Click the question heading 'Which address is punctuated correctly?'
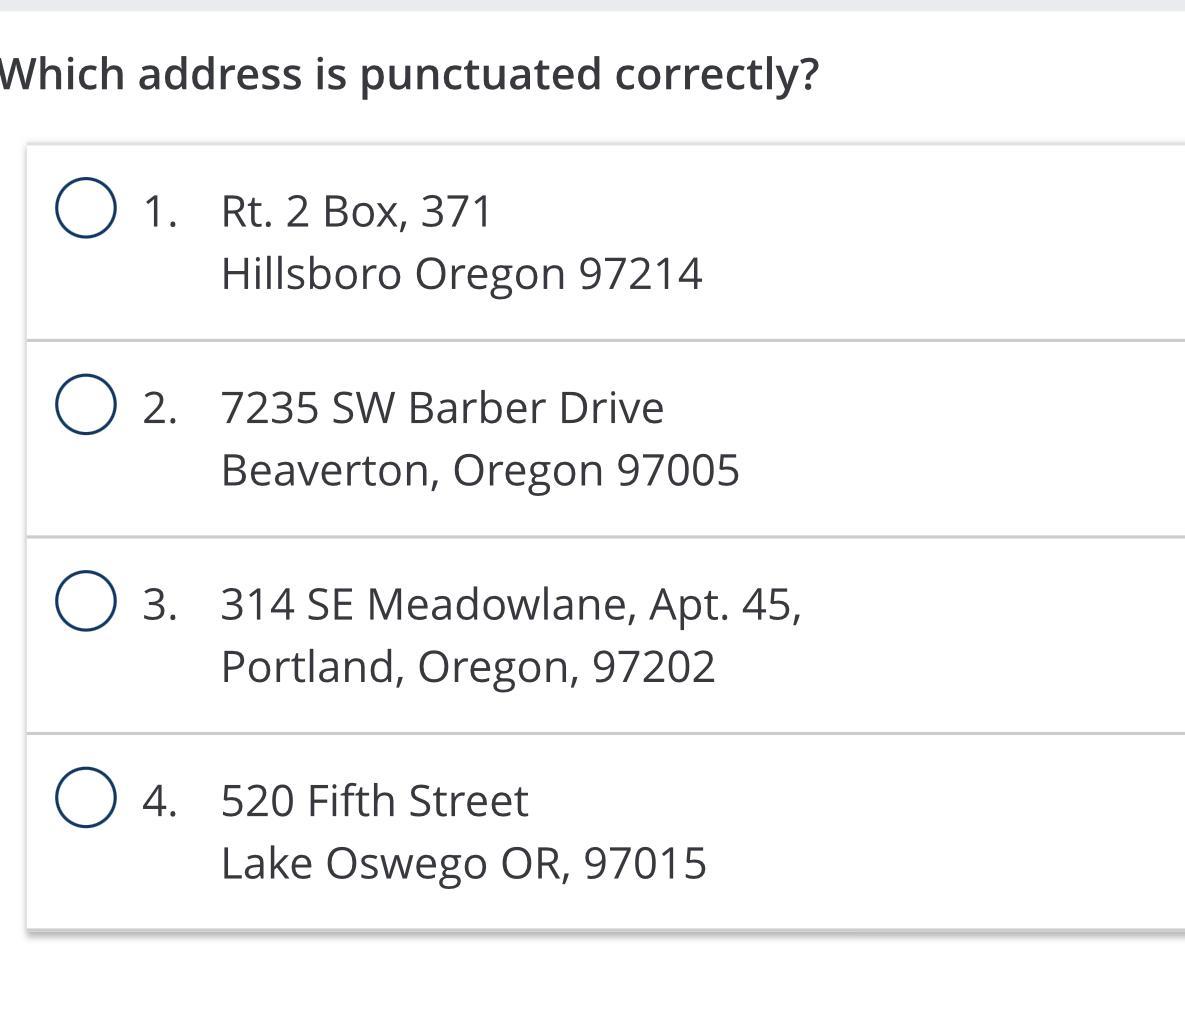The height and width of the screenshot is (1020, 1185). point(409,74)
